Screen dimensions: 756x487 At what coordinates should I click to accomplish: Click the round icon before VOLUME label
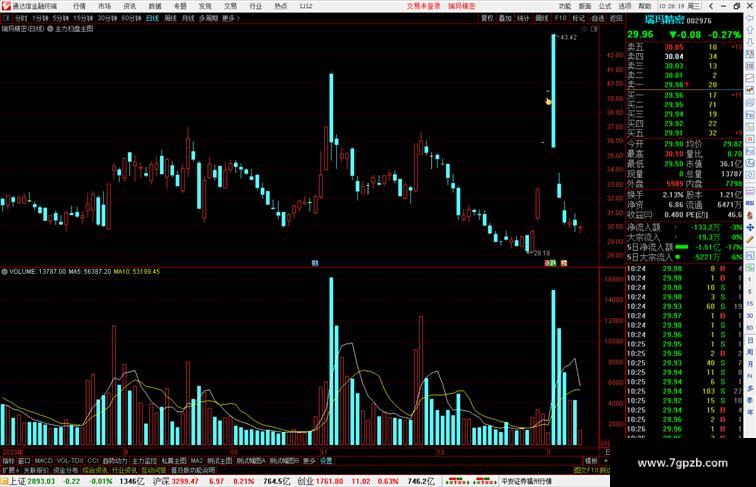click(4, 272)
